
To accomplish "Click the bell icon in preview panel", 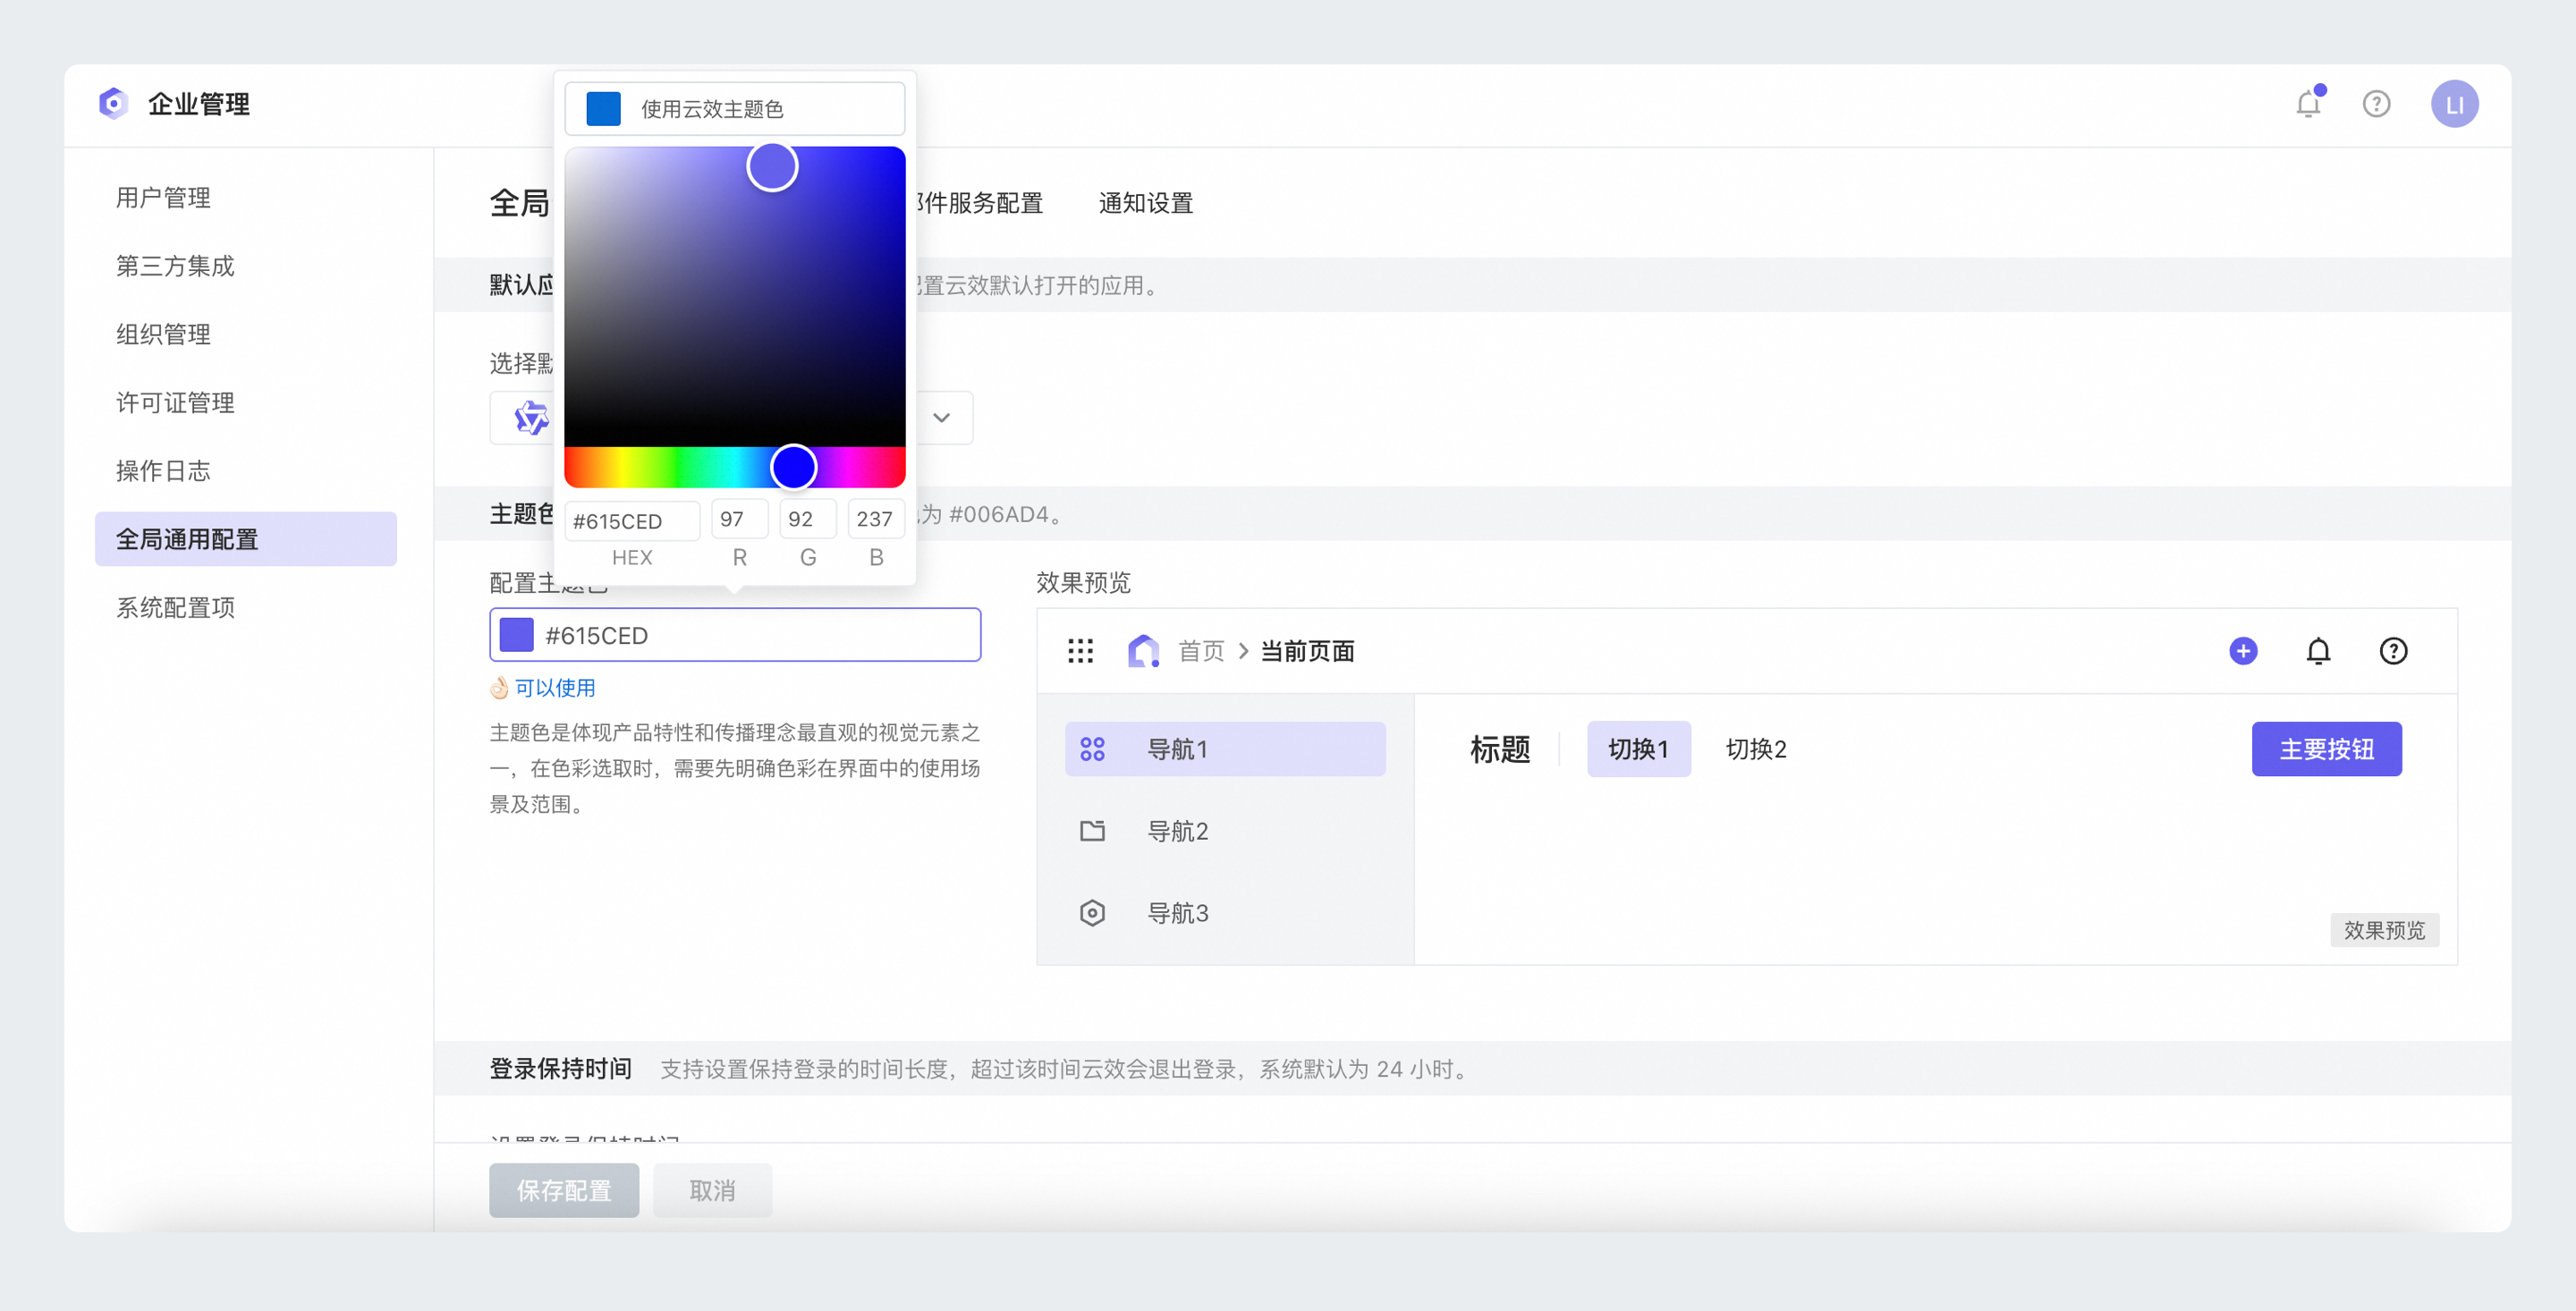I will click(x=2318, y=651).
